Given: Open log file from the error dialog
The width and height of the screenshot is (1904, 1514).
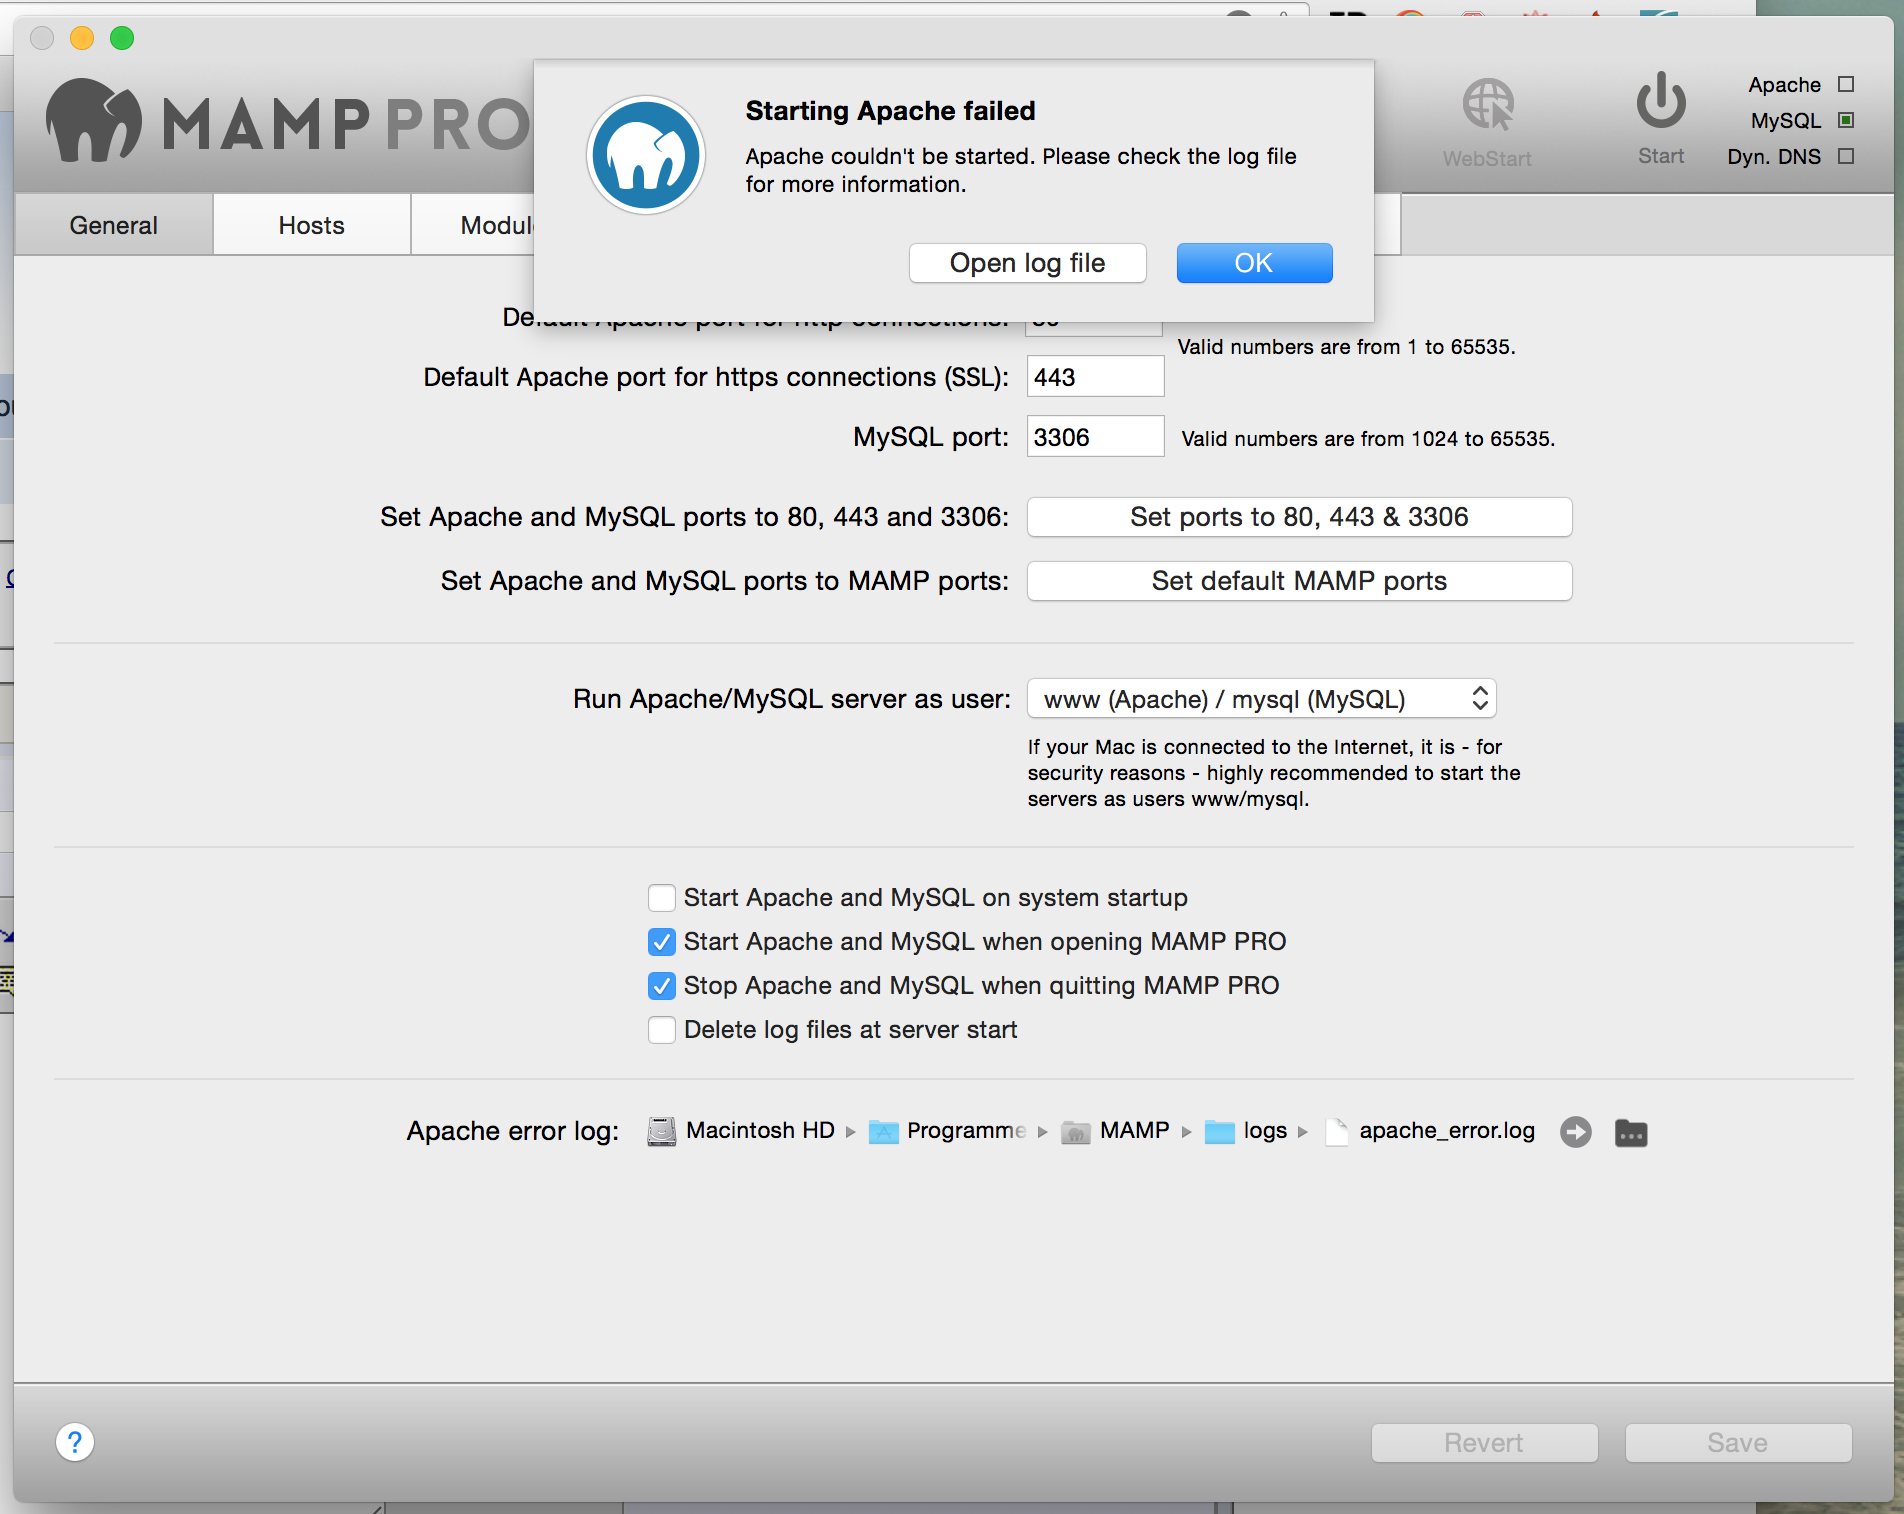Looking at the screenshot, I should coord(1027,263).
